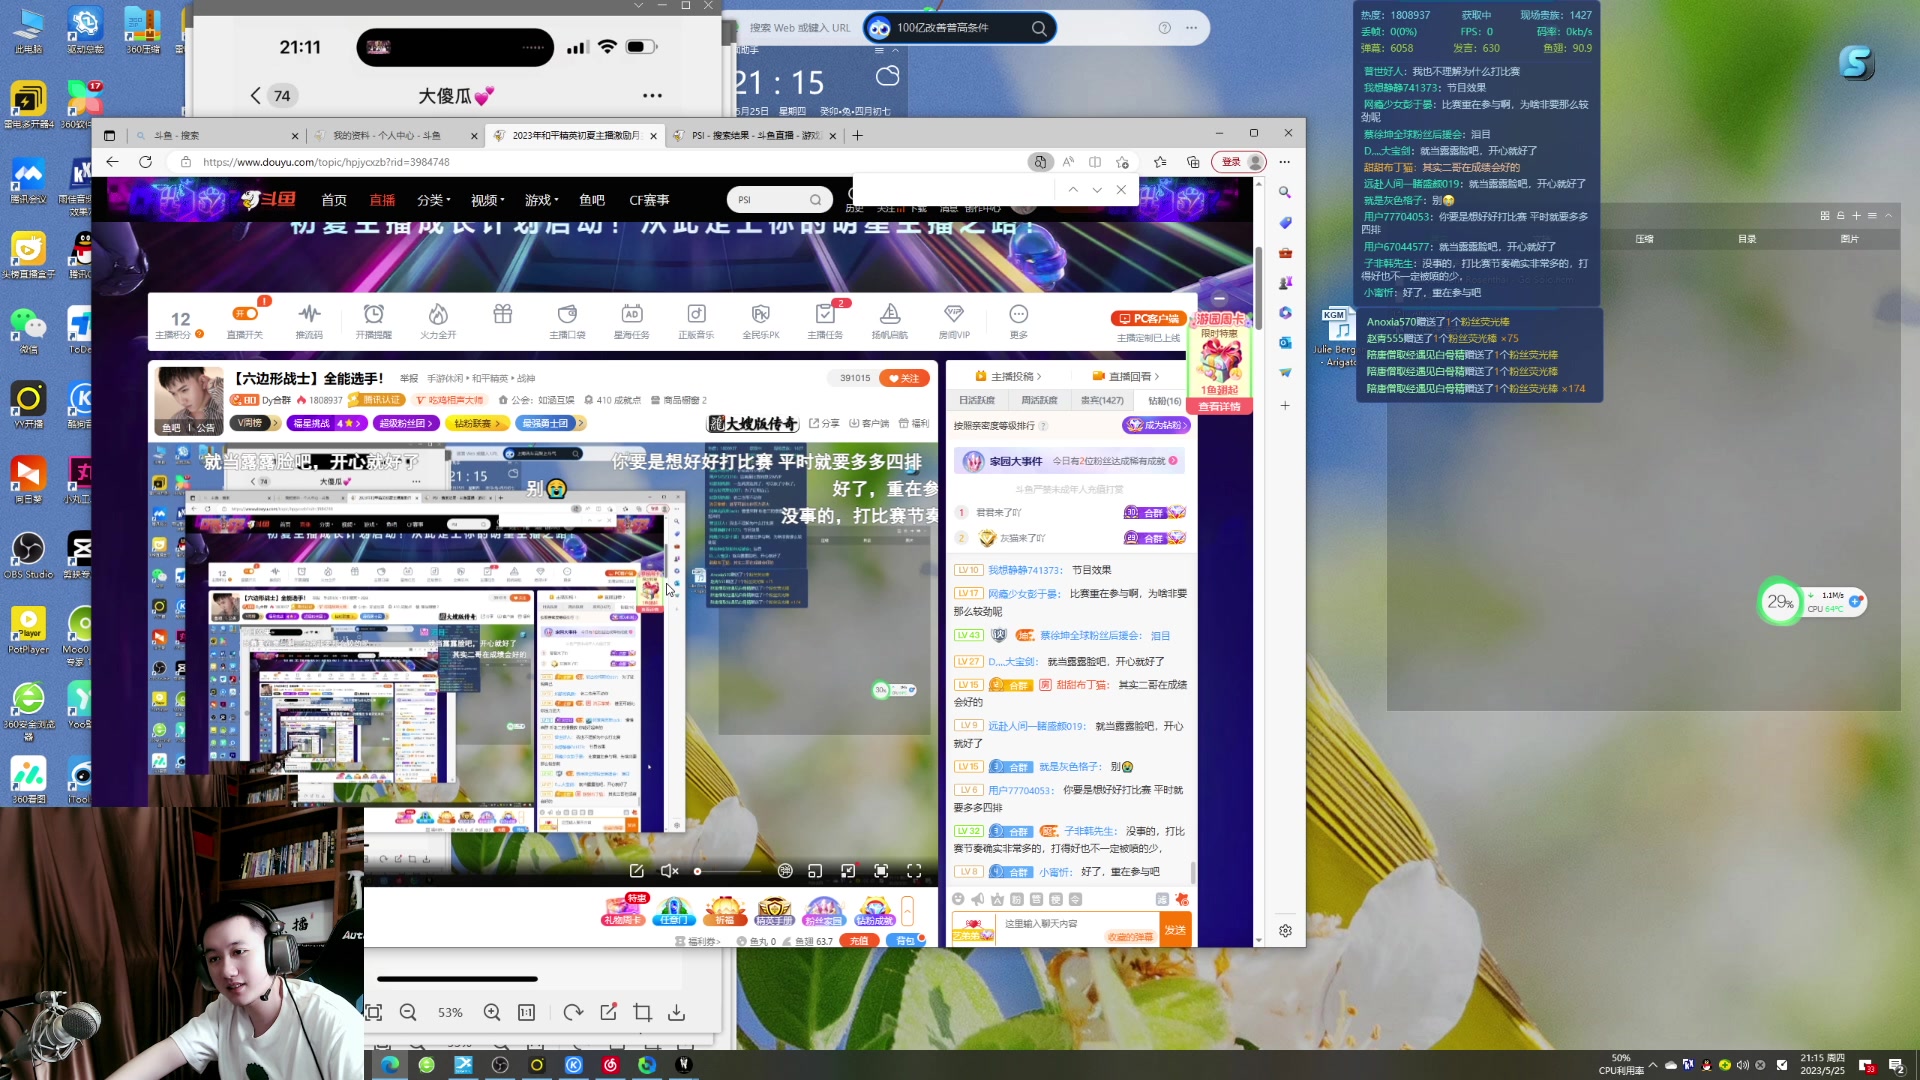The height and width of the screenshot is (1080, 1920).
Task: Click the crop icon in image viewer
Action: point(643,1013)
